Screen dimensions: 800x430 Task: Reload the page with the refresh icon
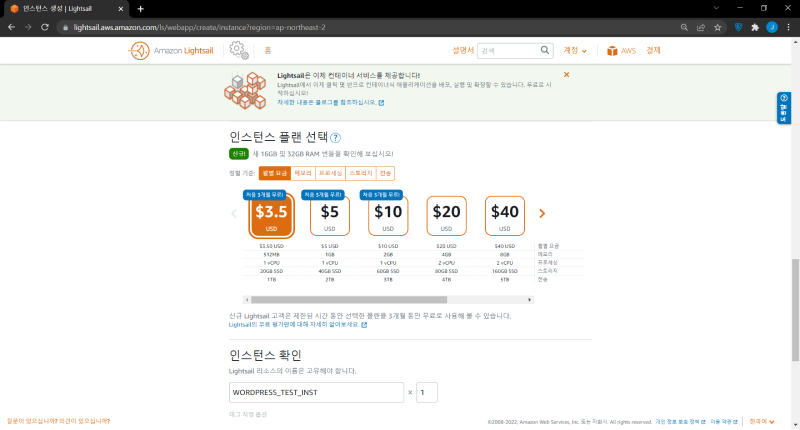(45, 27)
